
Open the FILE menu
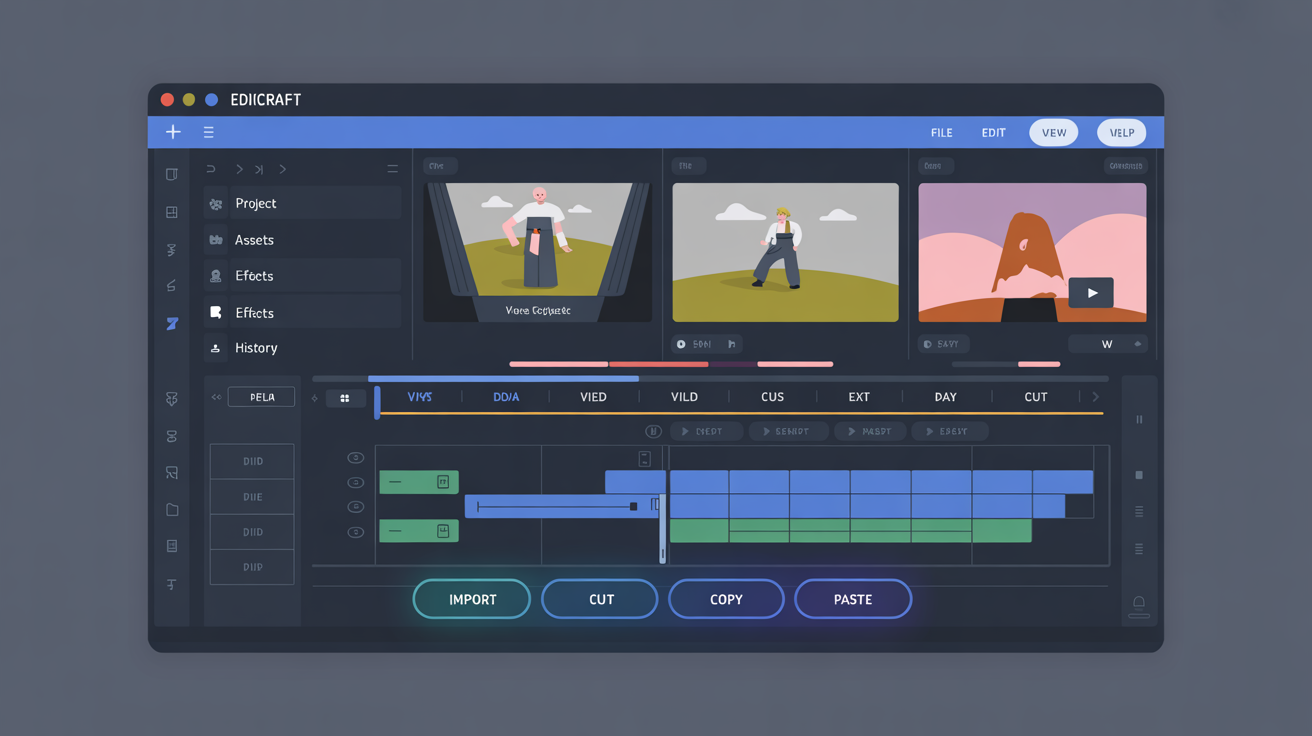[x=941, y=132]
